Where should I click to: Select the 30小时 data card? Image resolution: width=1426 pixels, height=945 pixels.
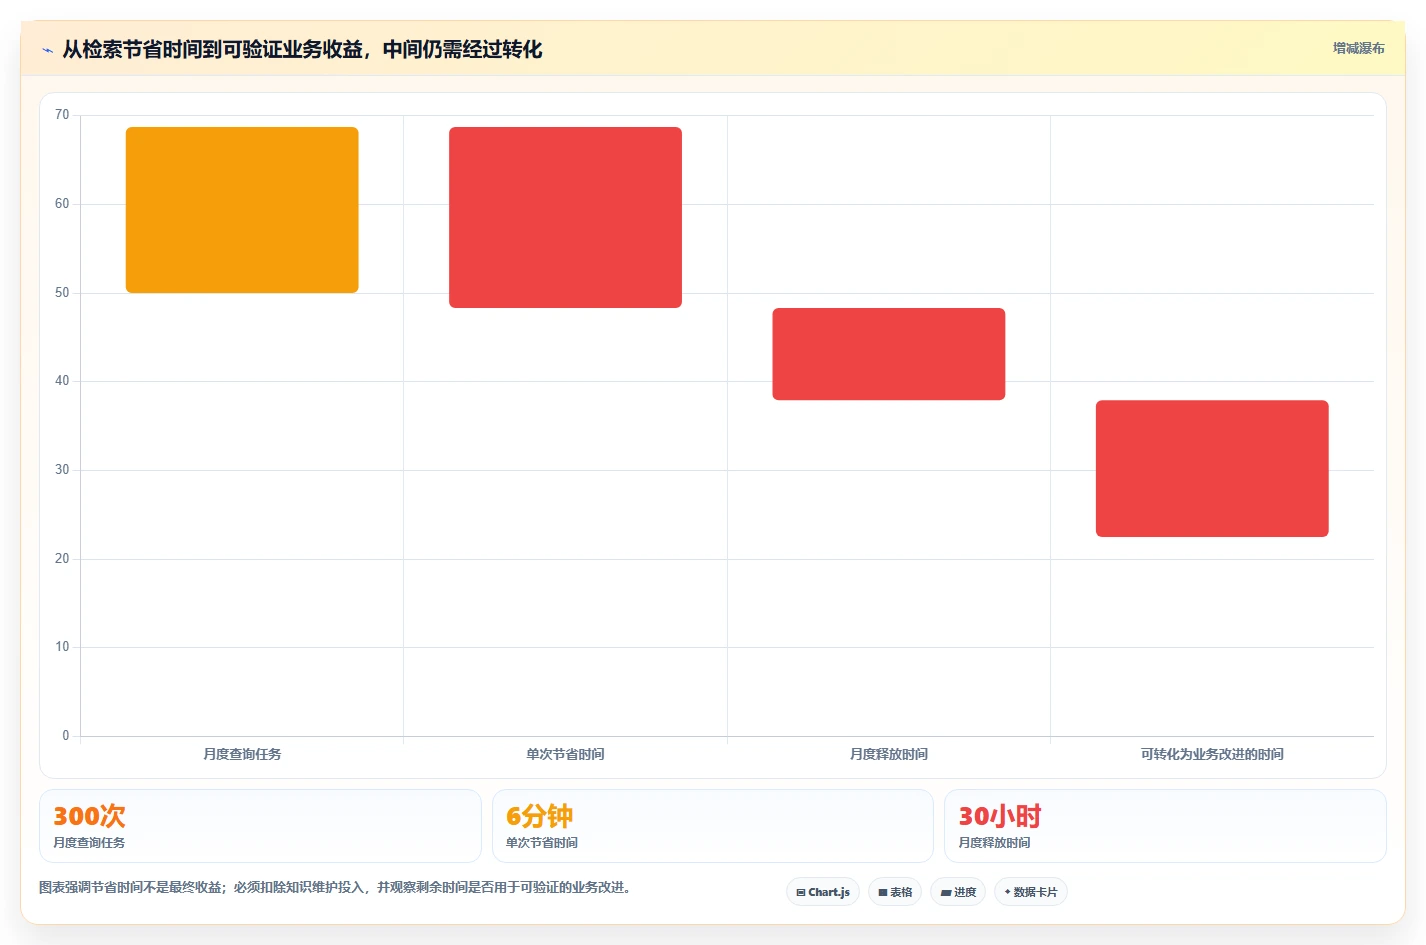(1165, 826)
